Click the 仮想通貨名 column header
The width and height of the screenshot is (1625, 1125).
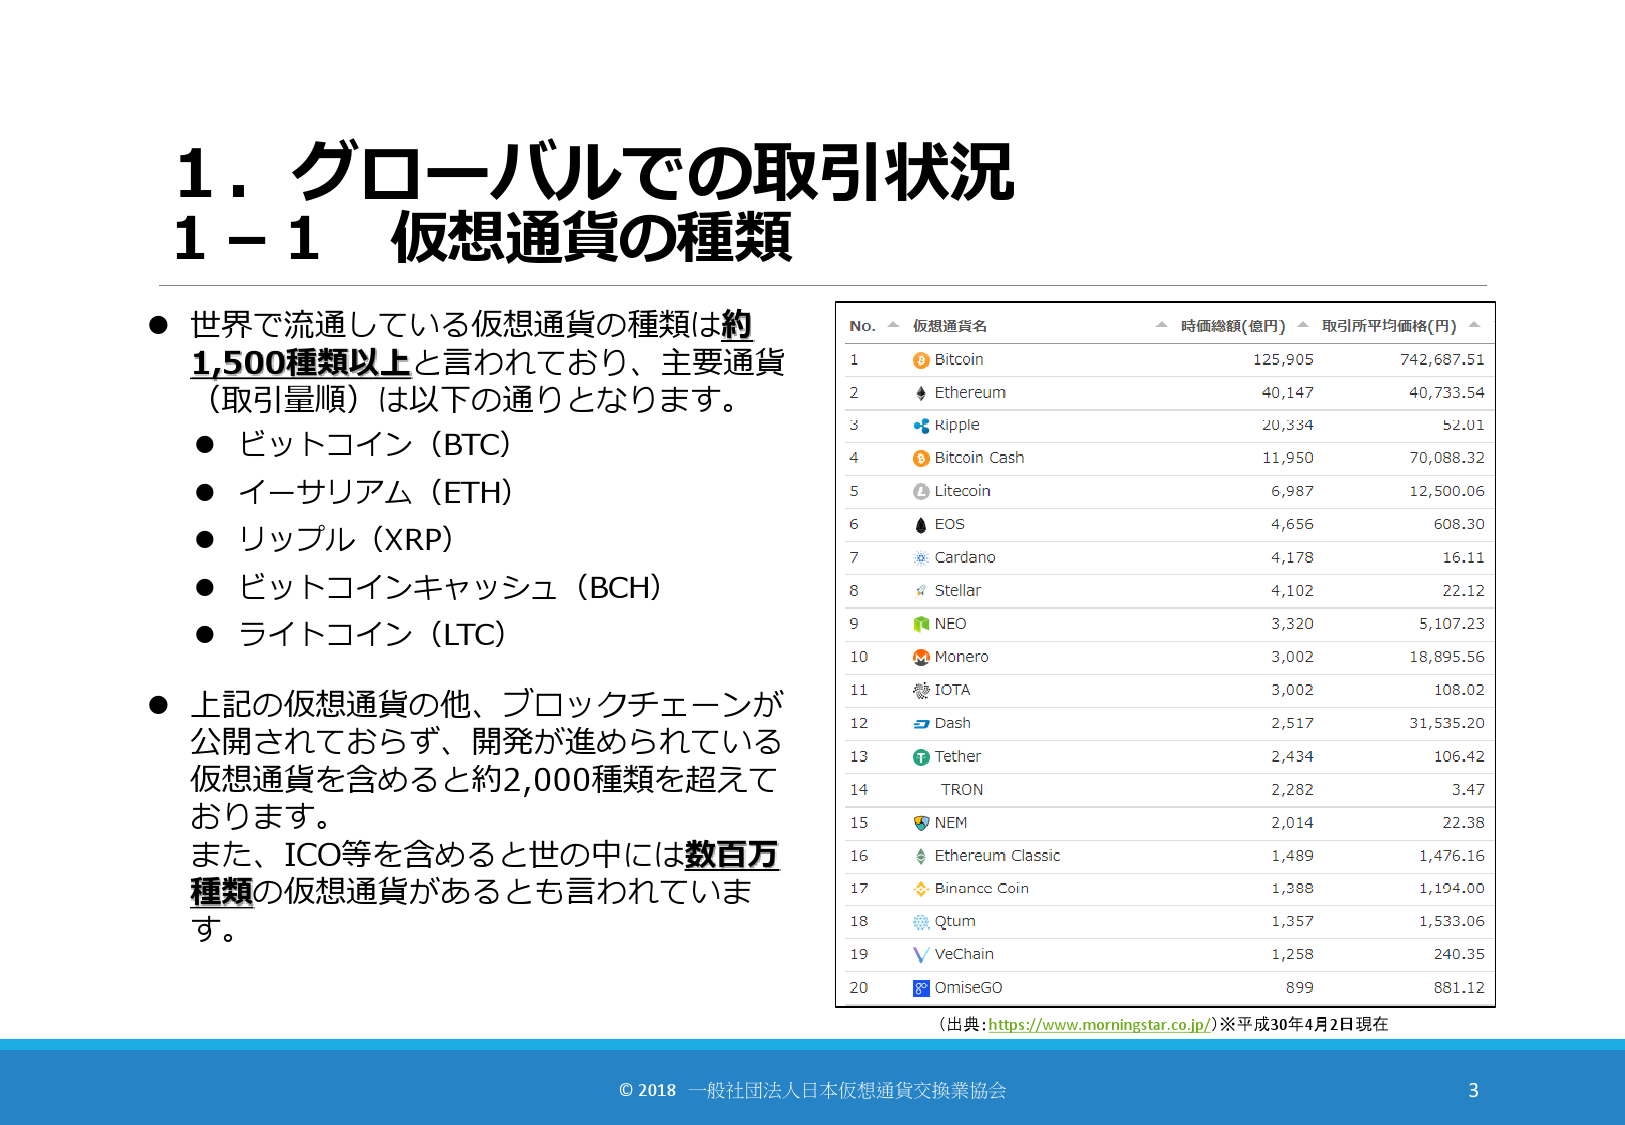point(949,326)
